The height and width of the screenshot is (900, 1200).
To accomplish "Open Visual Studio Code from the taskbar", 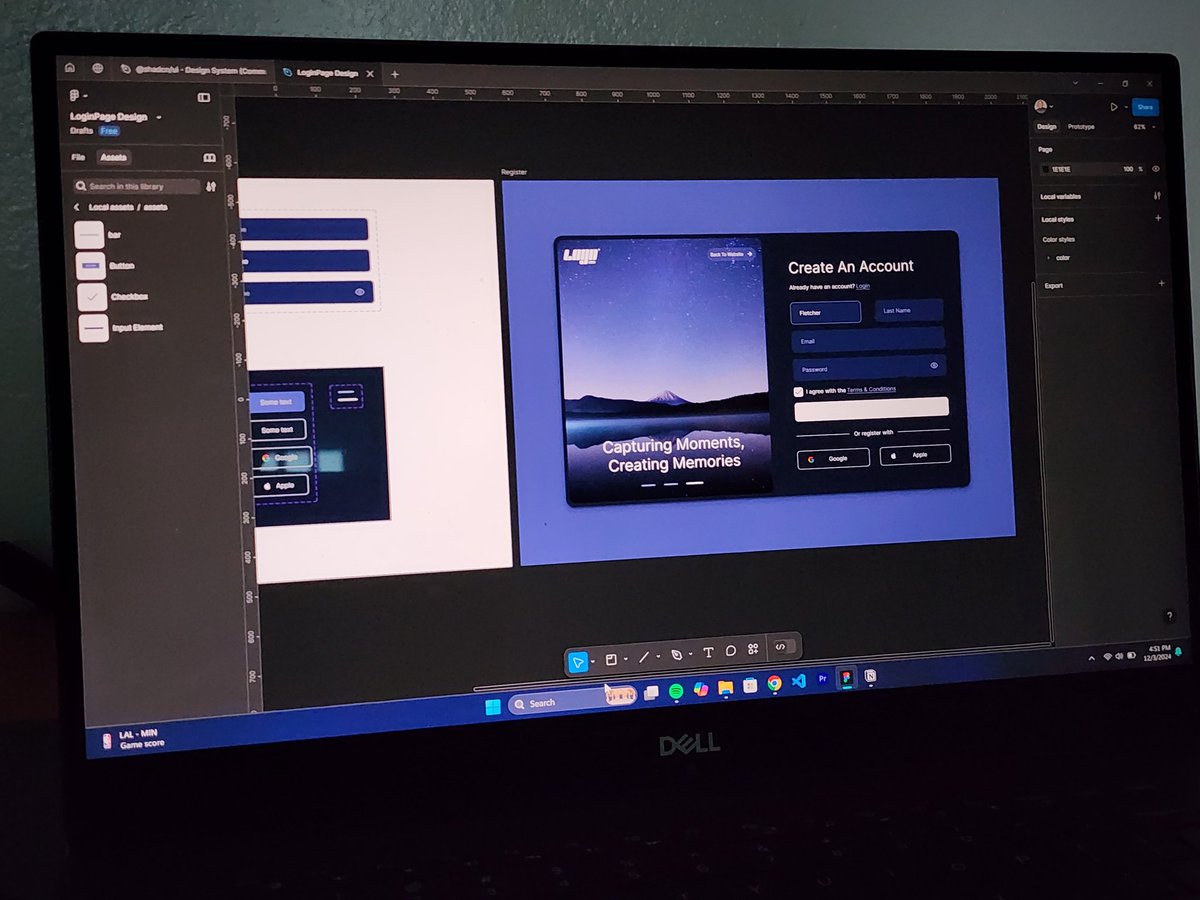I will coord(798,681).
